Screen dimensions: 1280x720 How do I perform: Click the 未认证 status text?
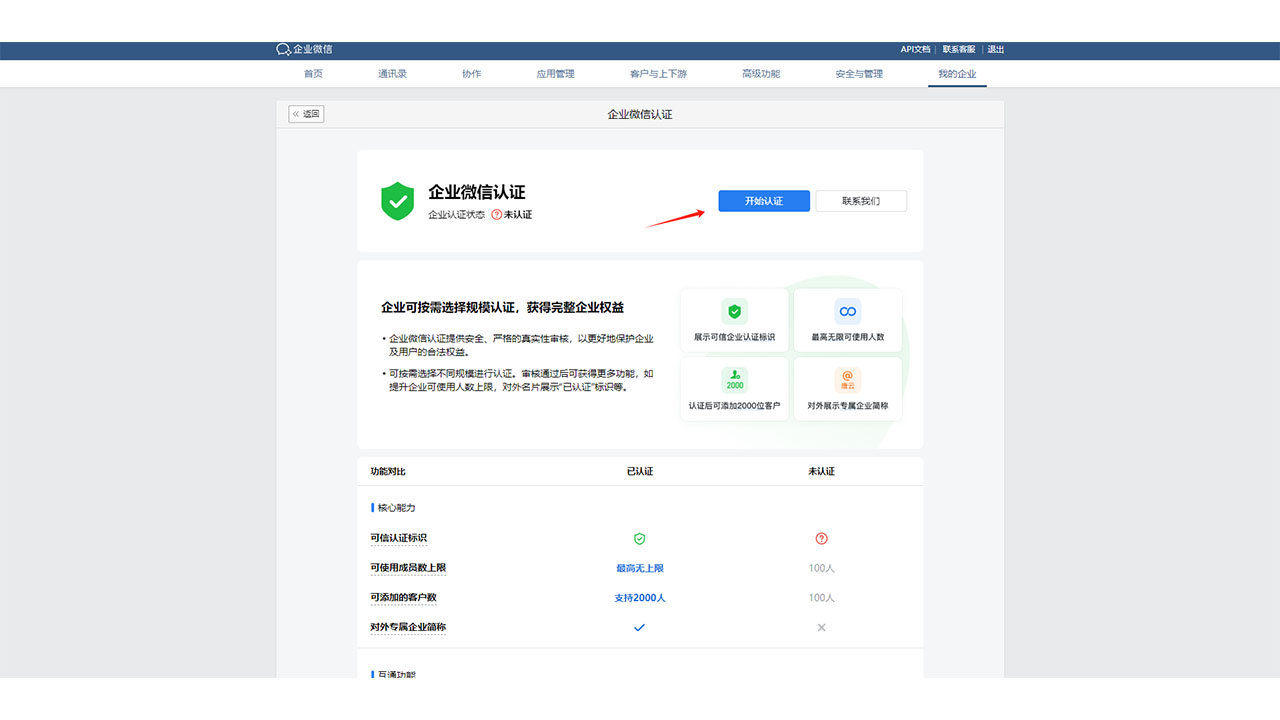tap(518, 214)
